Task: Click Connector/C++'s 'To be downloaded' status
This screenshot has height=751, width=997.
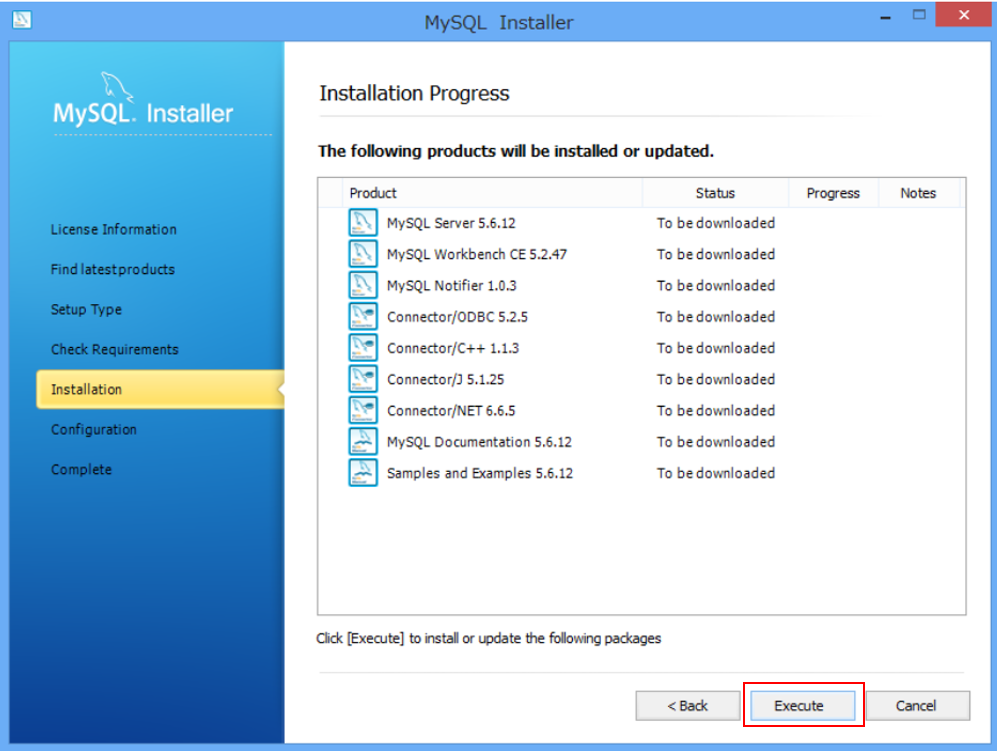Action: pyautogui.click(x=716, y=348)
